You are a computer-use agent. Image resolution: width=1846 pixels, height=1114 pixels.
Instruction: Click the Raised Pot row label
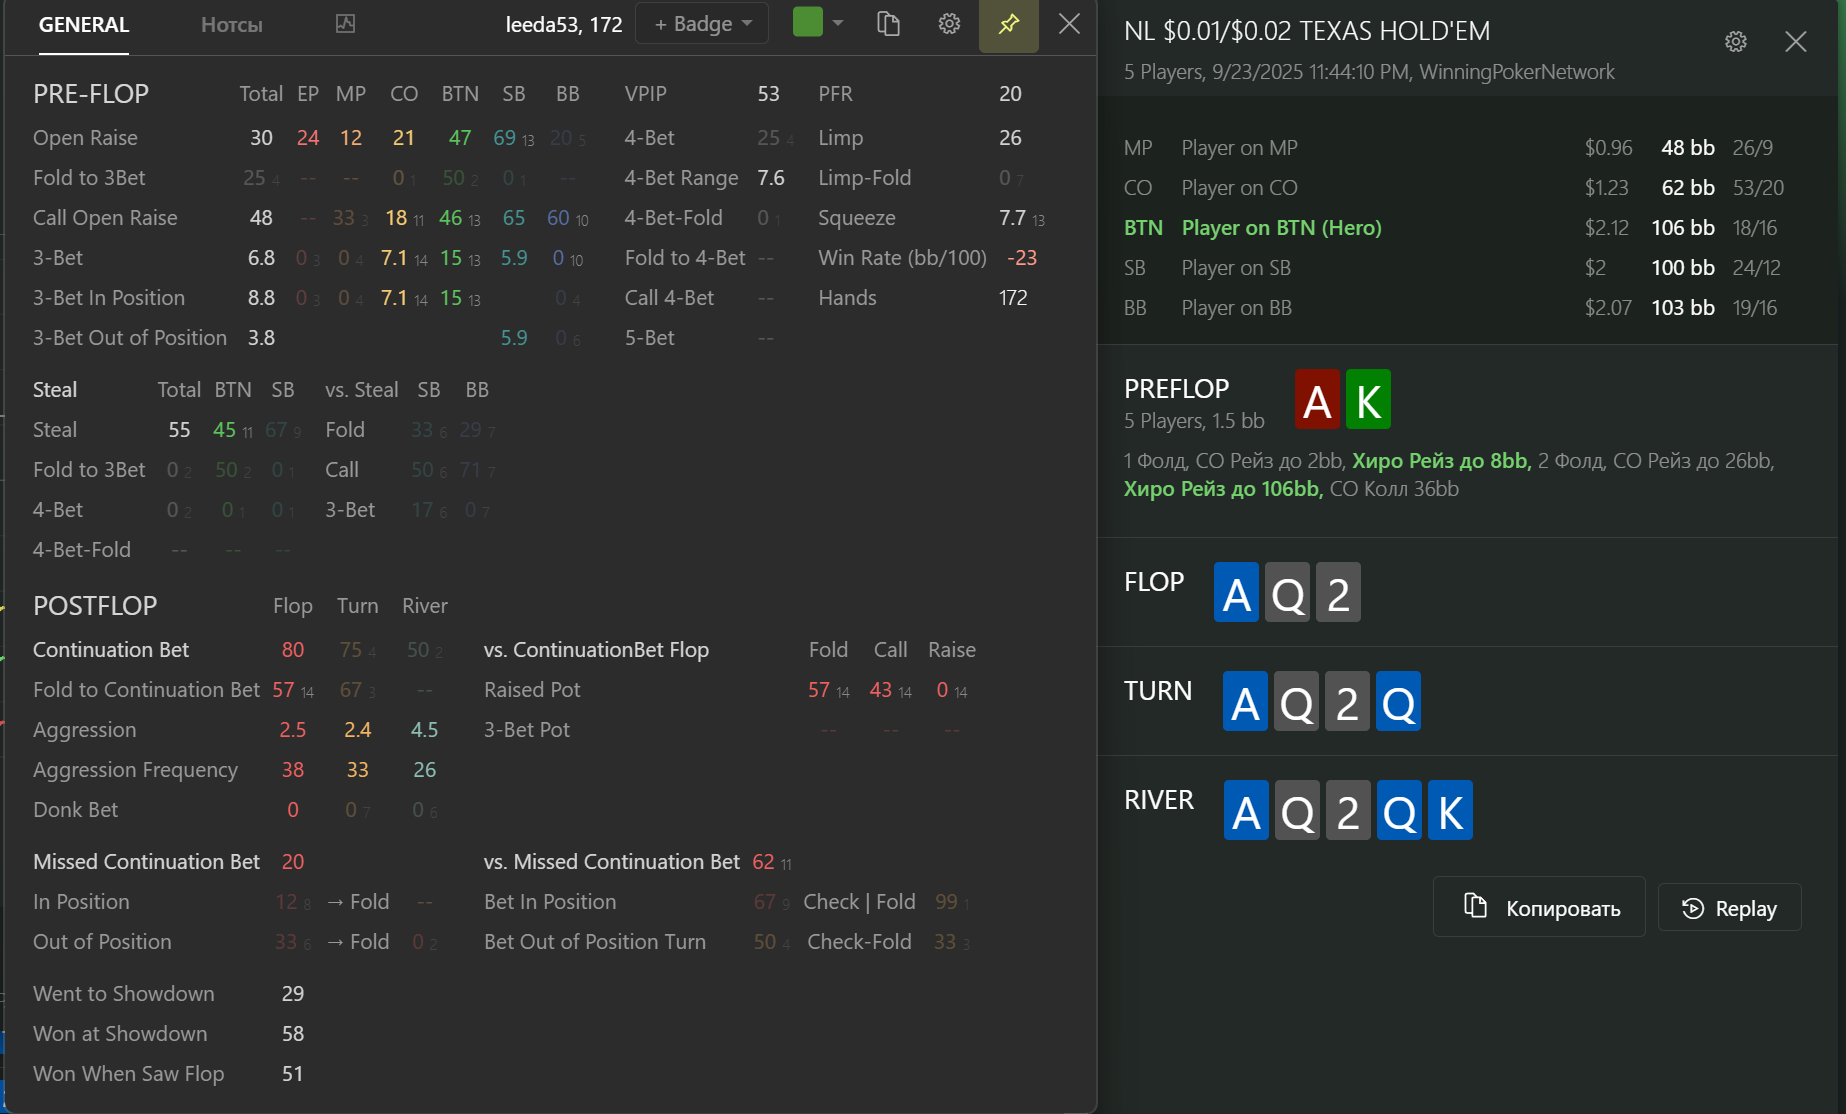point(532,690)
